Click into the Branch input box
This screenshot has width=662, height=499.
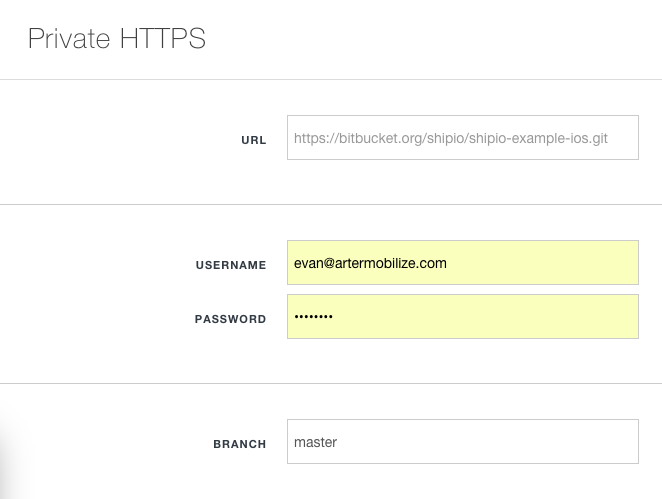[x=463, y=442]
